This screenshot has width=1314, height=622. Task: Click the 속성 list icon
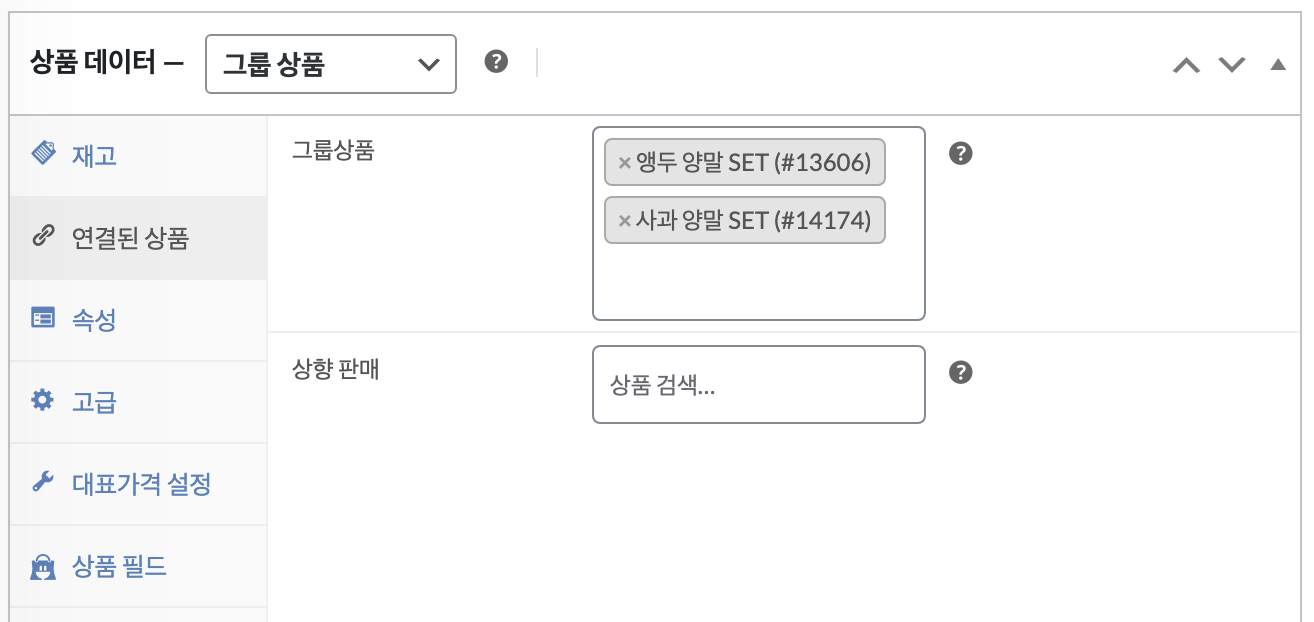43,319
